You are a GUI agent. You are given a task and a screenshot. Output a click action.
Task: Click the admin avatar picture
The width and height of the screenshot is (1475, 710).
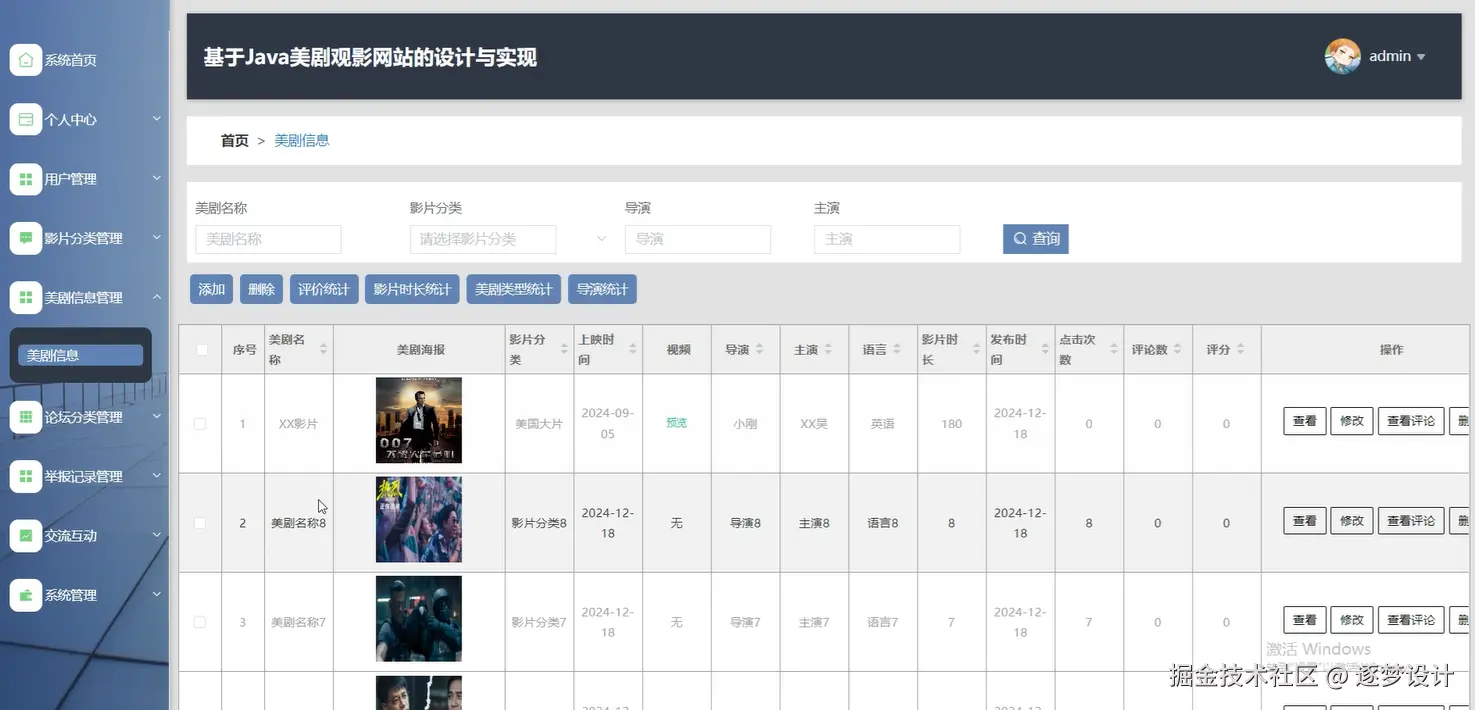[x=1342, y=56]
